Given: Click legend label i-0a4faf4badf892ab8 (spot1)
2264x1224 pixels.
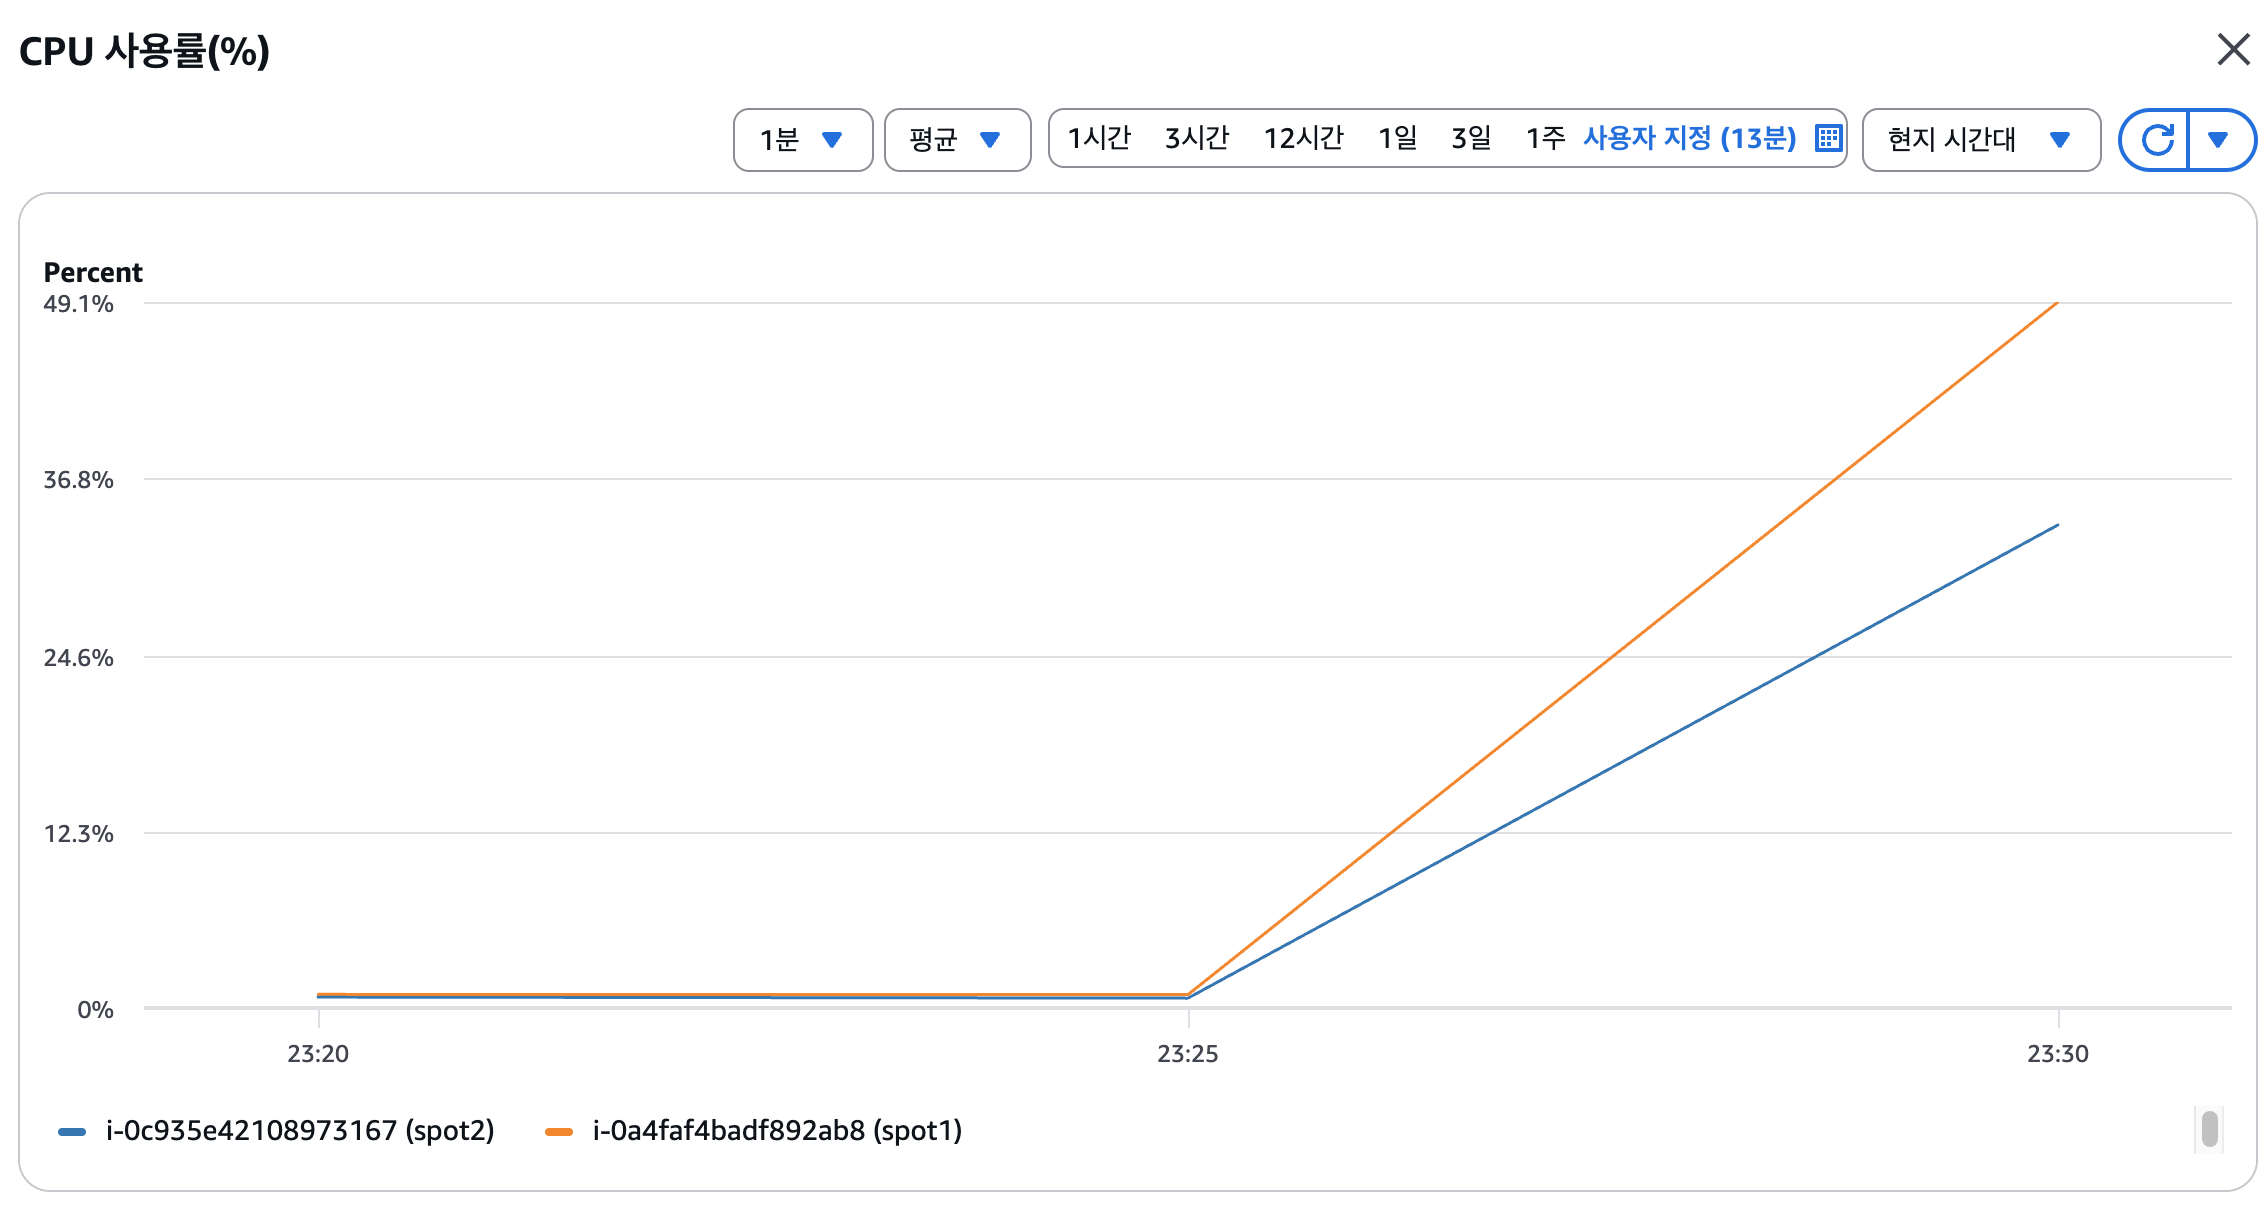Looking at the screenshot, I should [777, 1131].
